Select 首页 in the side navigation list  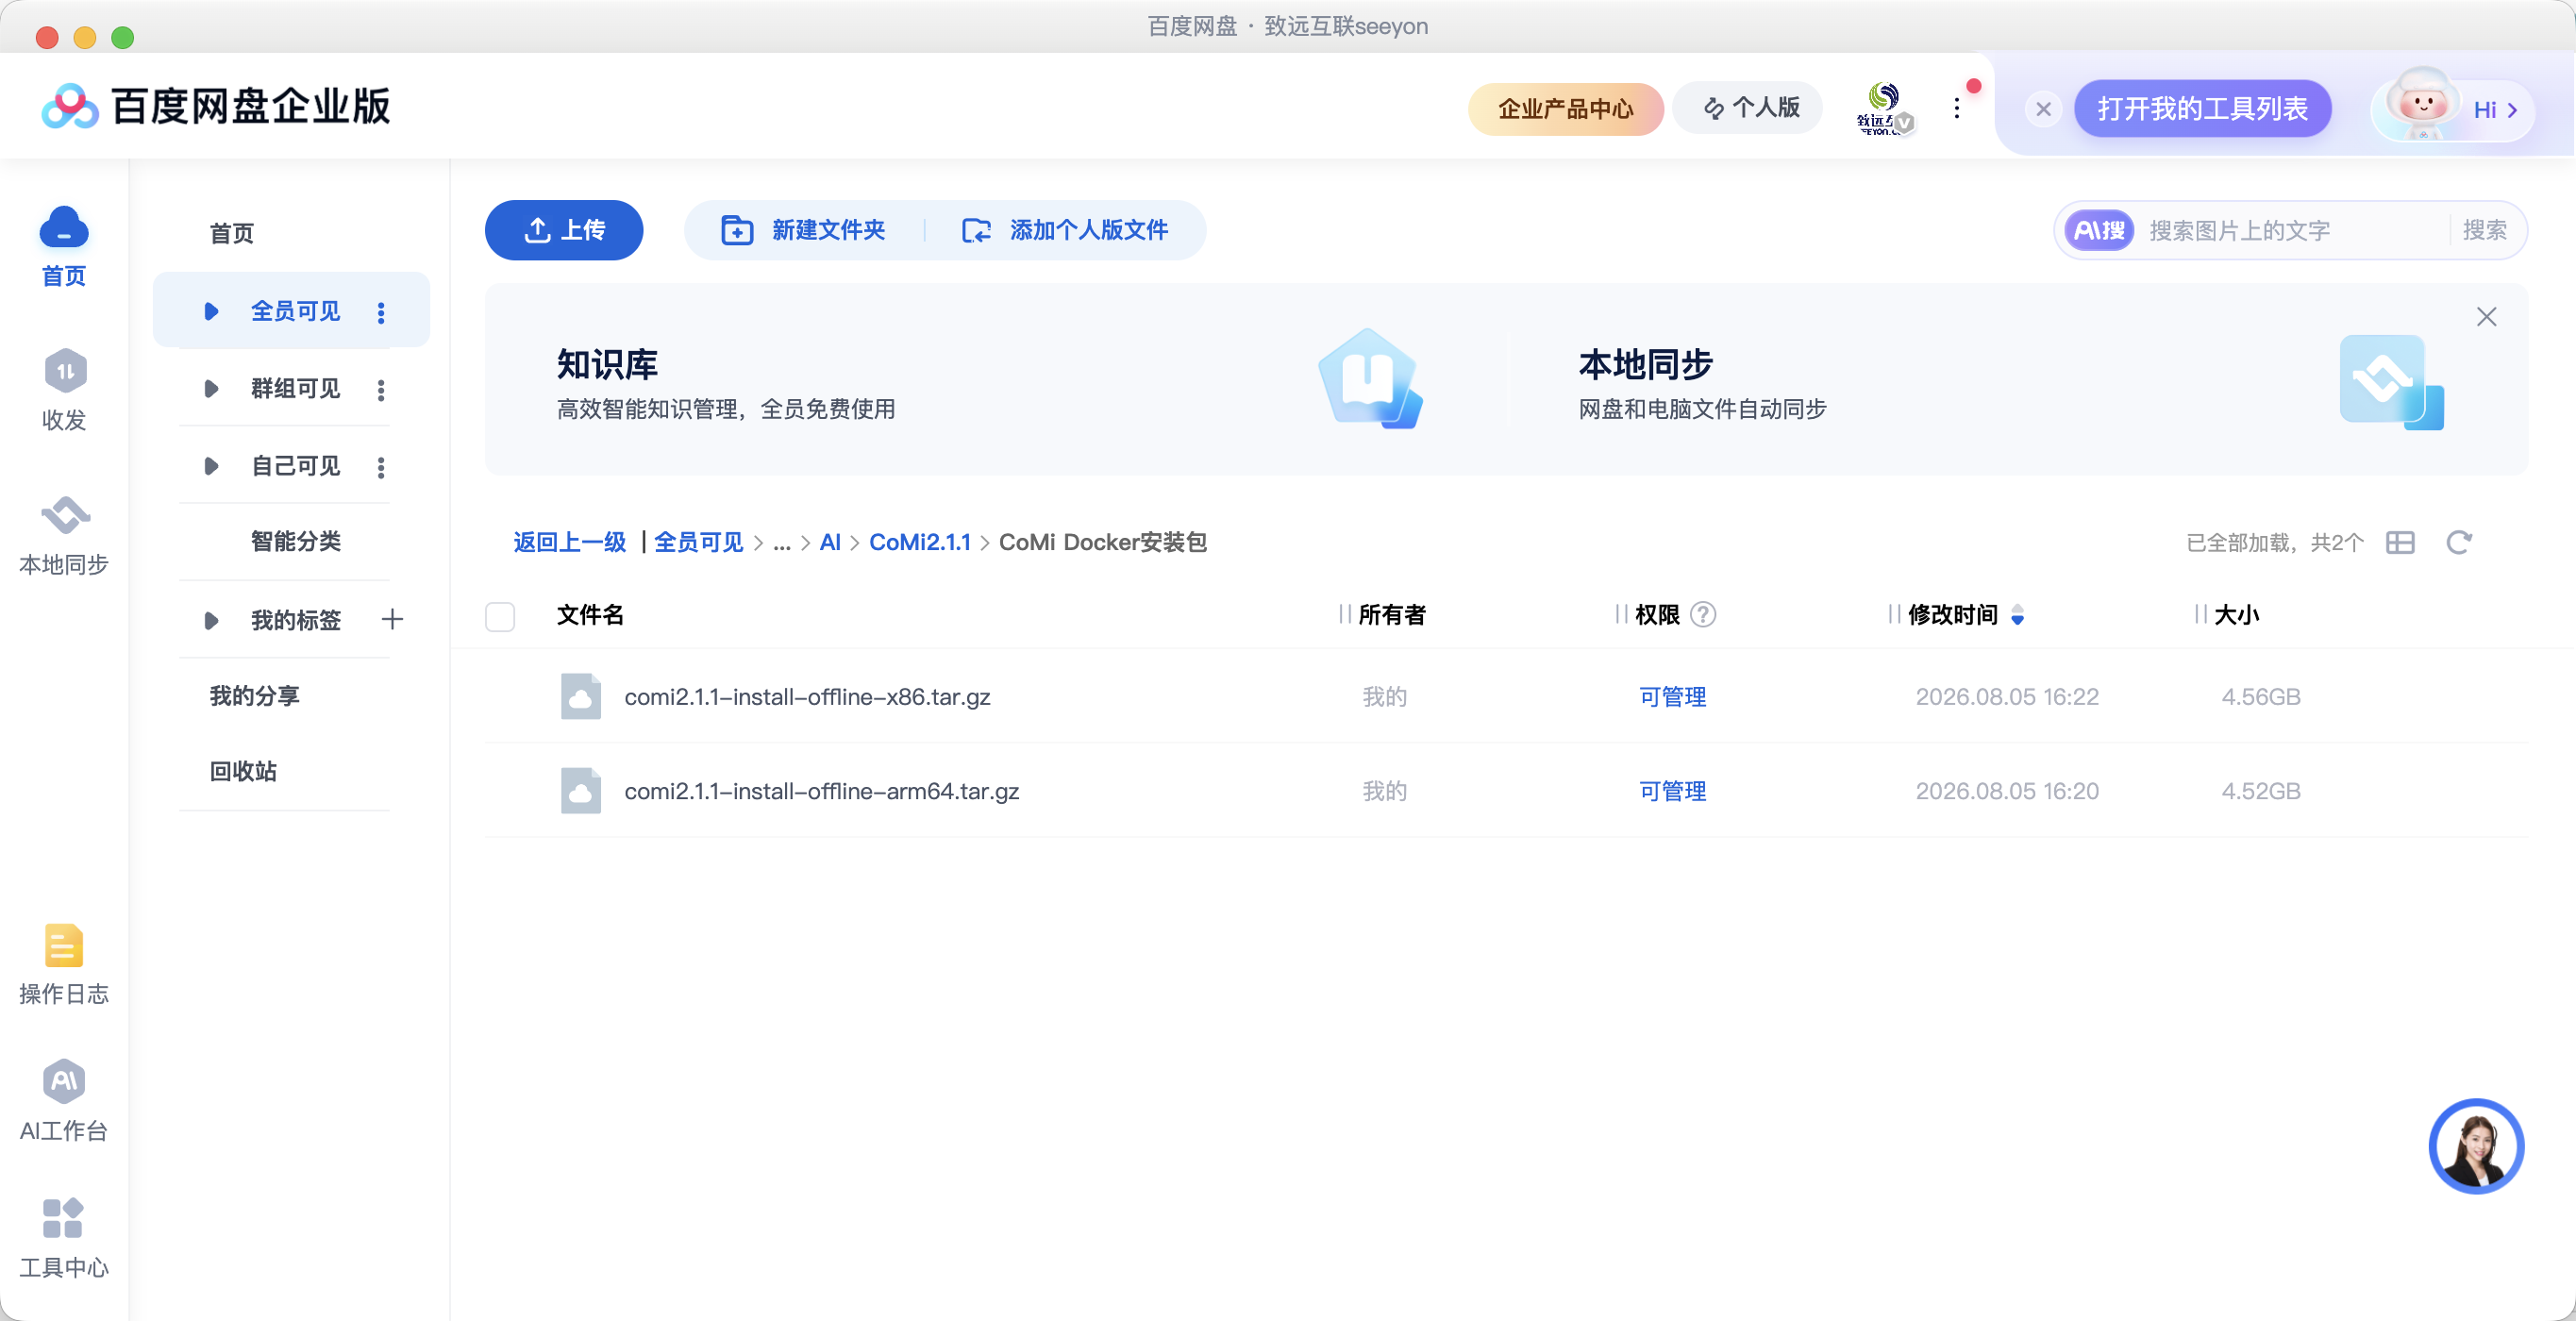pos(232,234)
